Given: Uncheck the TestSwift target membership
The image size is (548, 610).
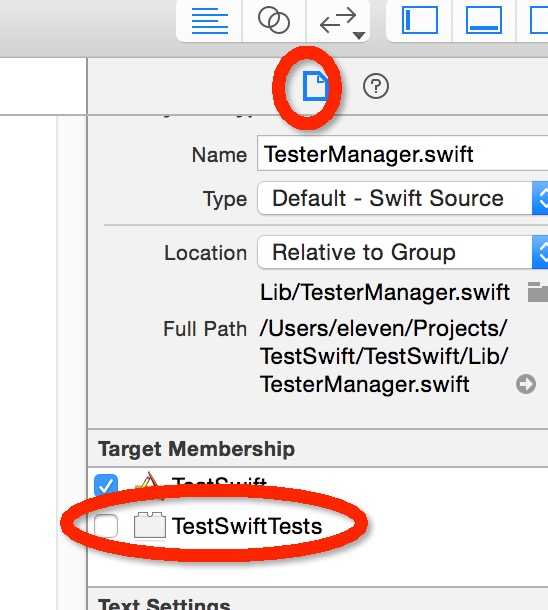Looking at the screenshot, I should 106,485.
